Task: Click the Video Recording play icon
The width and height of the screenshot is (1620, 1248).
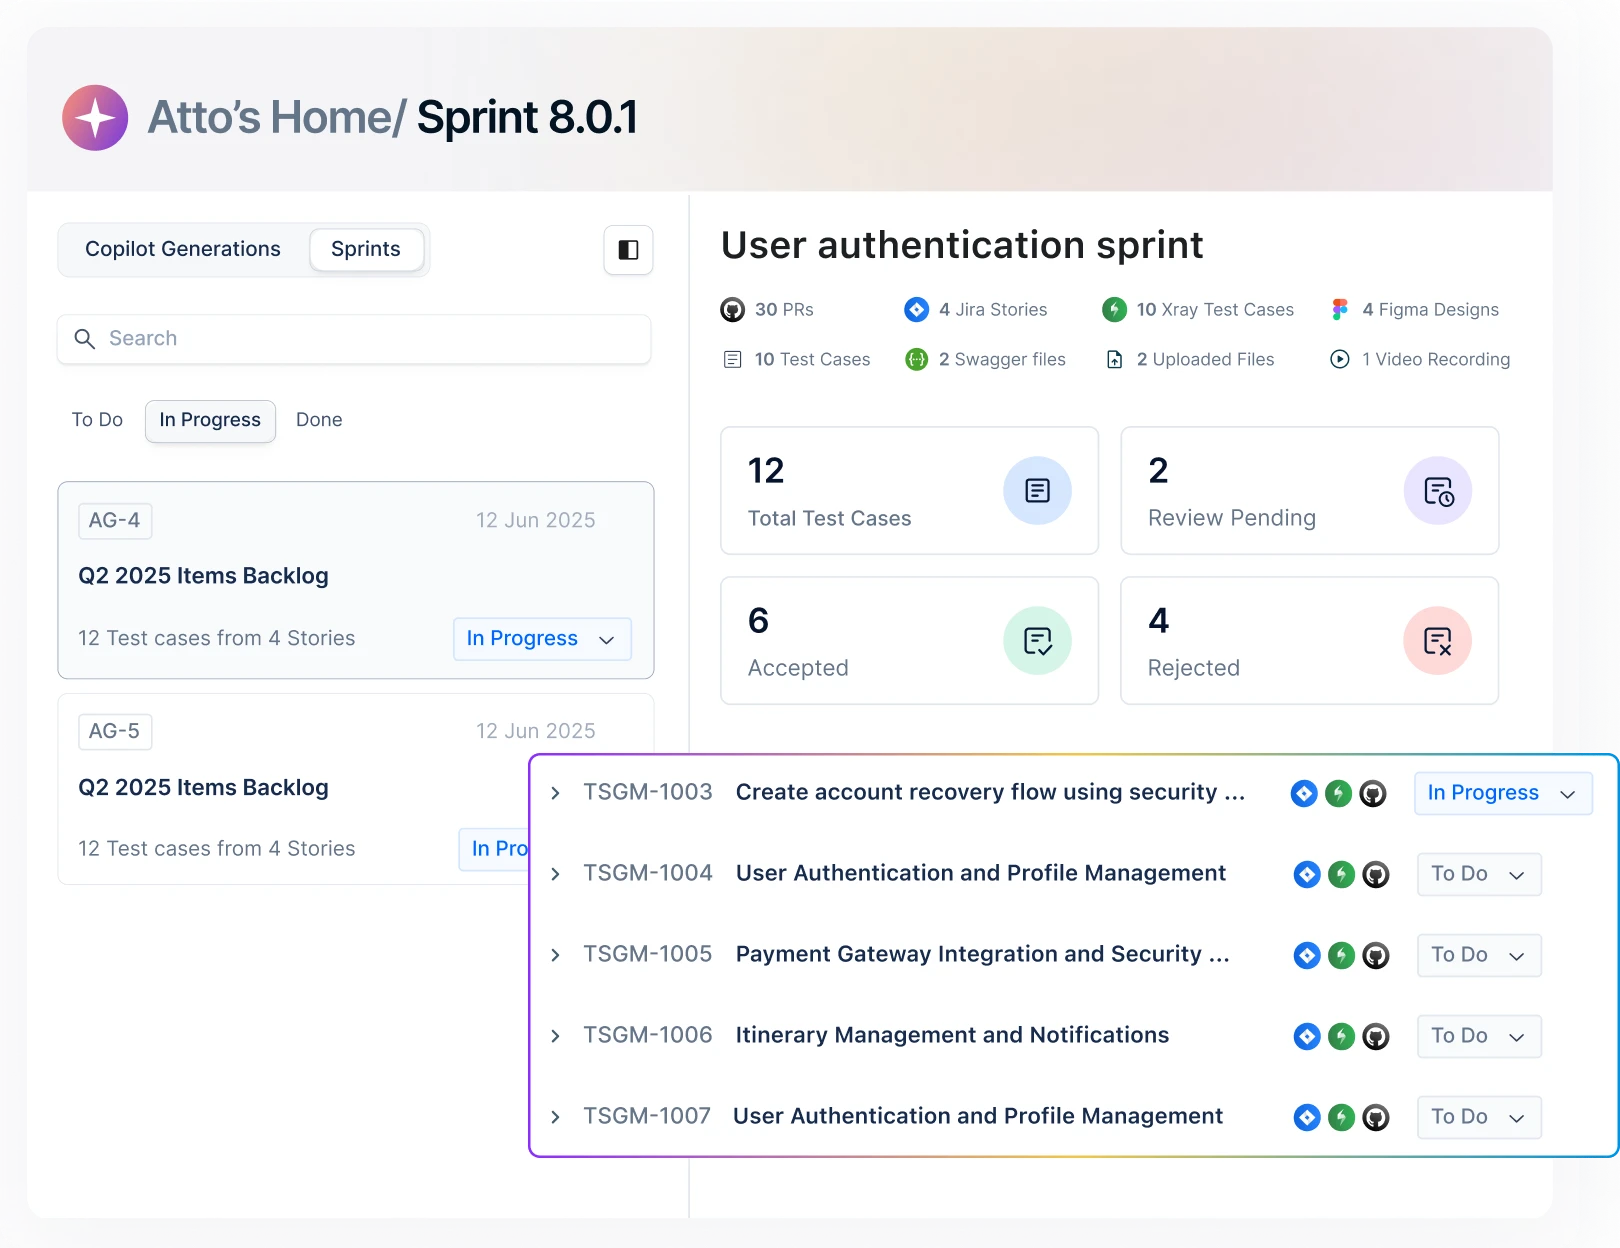Action: 1339,359
